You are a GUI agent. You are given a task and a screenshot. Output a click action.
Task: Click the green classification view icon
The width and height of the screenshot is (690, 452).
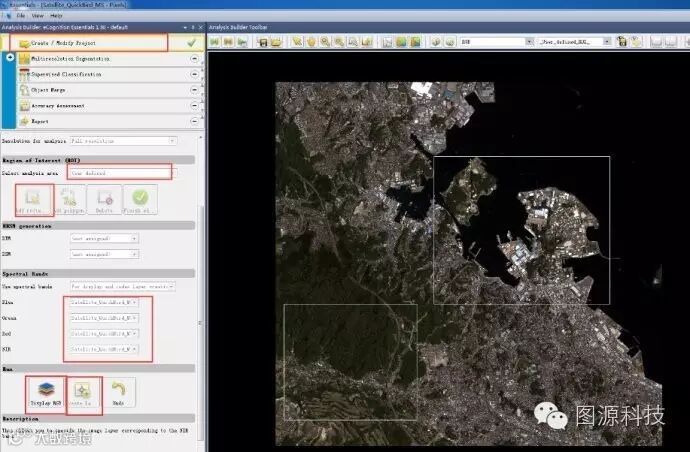pos(401,42)
